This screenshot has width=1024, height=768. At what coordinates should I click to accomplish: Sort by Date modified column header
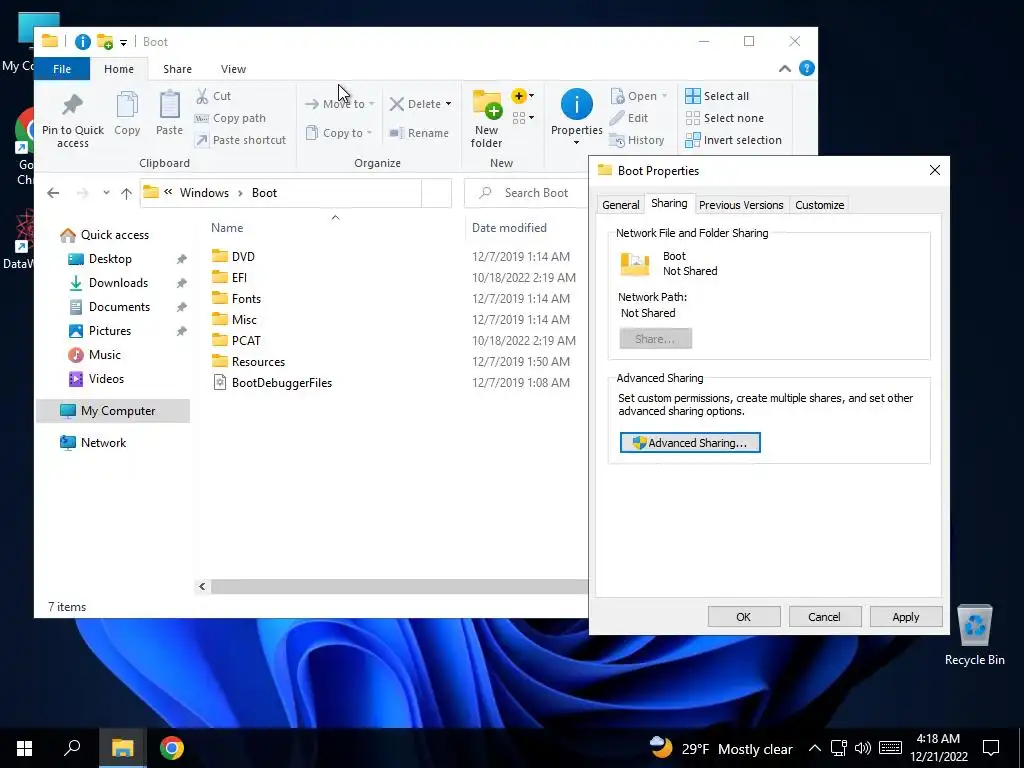tap(509, 228)
